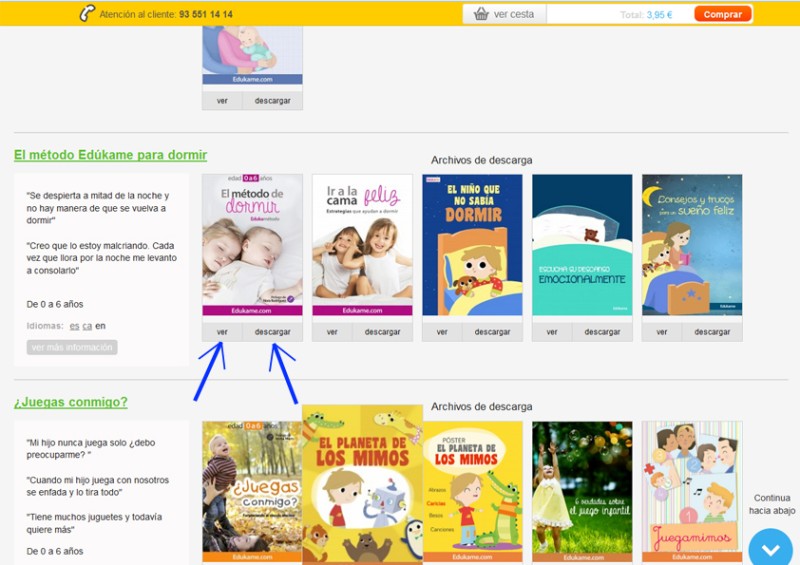The width and height of the screenshot is (800, 565).
Task: Click 'ver' under El método de dormir cover
Action: pyautogui.click(x=222, y=332)
